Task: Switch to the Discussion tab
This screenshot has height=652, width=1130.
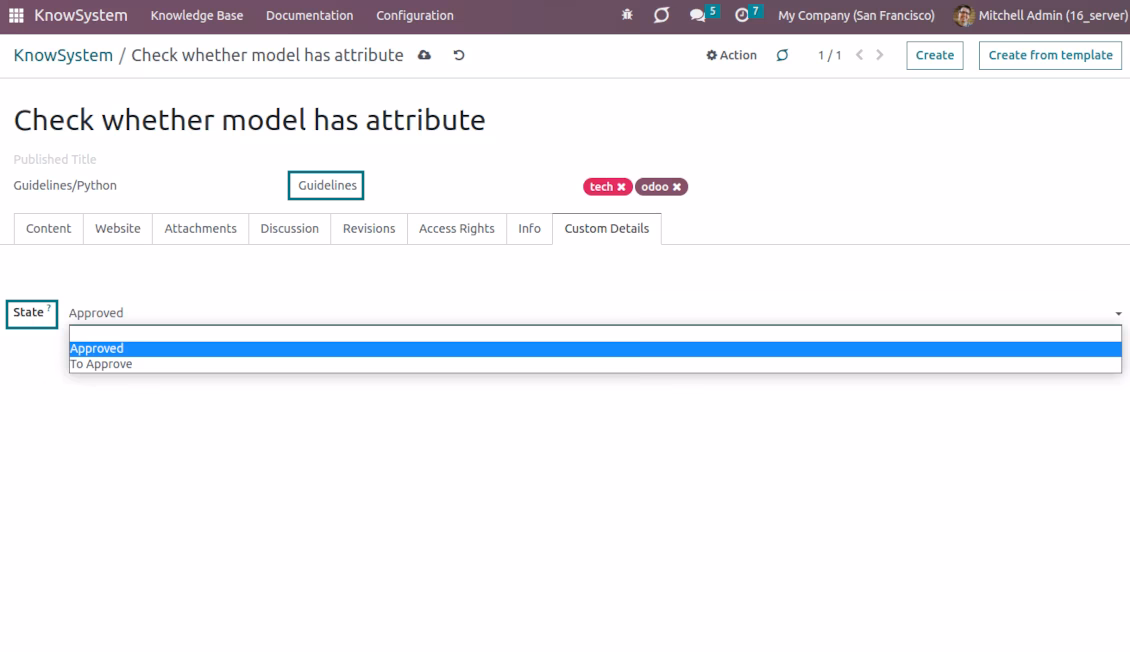Action: 290,228
